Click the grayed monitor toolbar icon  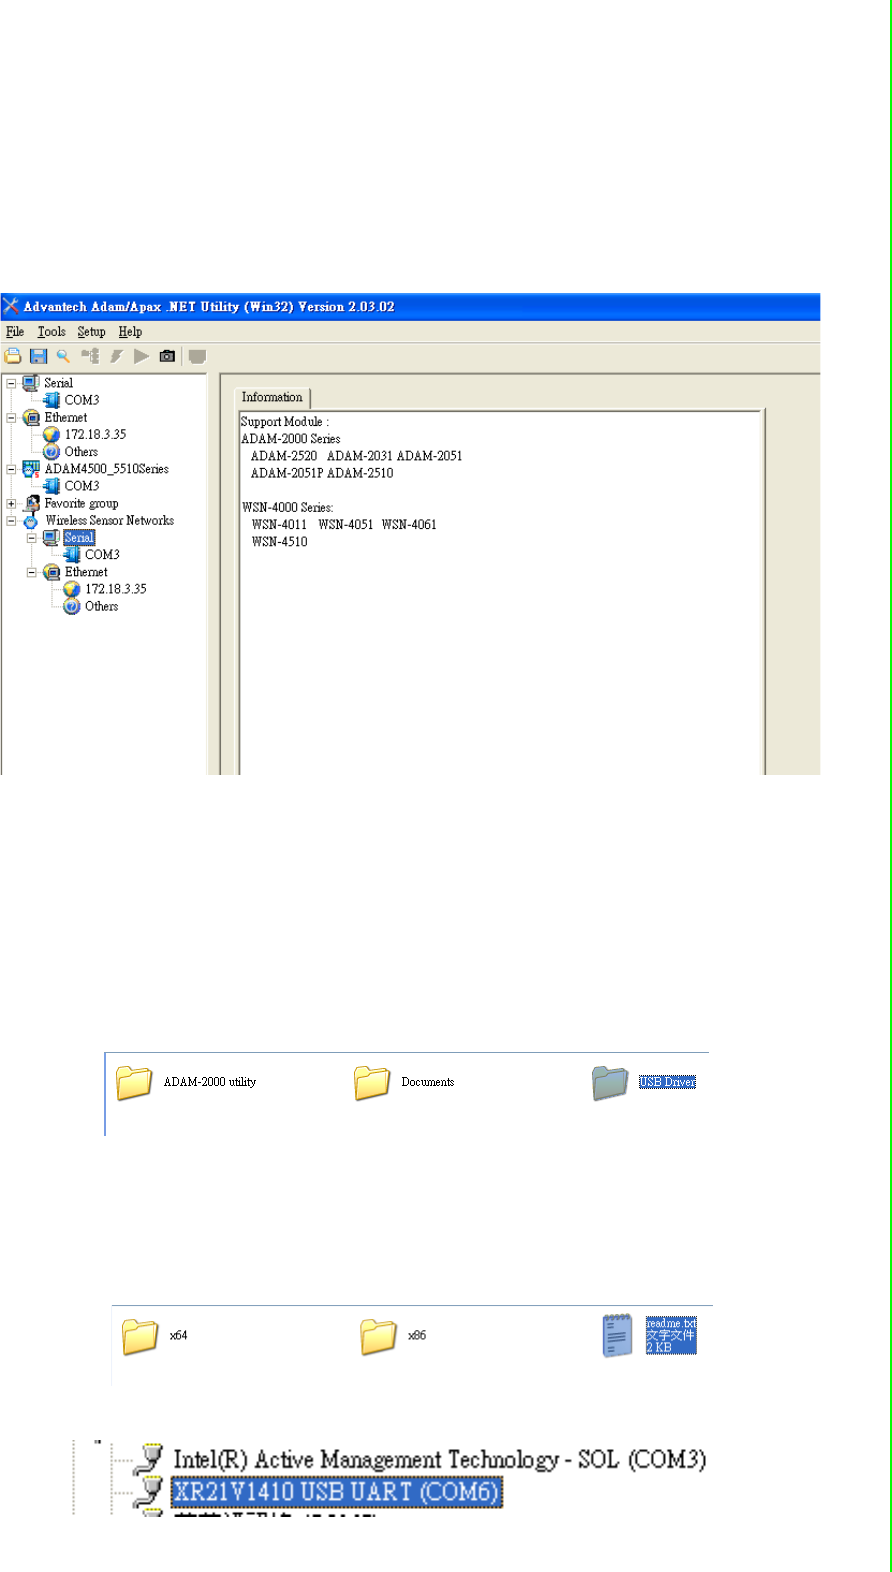coord(197,356)
